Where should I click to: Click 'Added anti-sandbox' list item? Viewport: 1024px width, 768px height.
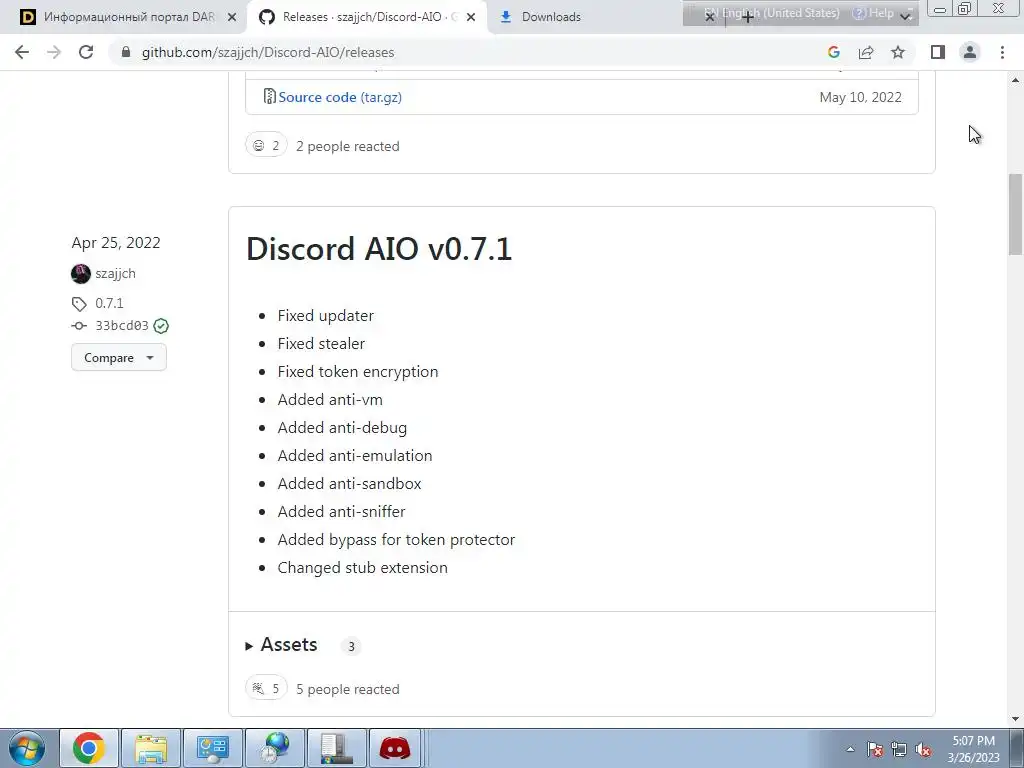pos(349,484)
